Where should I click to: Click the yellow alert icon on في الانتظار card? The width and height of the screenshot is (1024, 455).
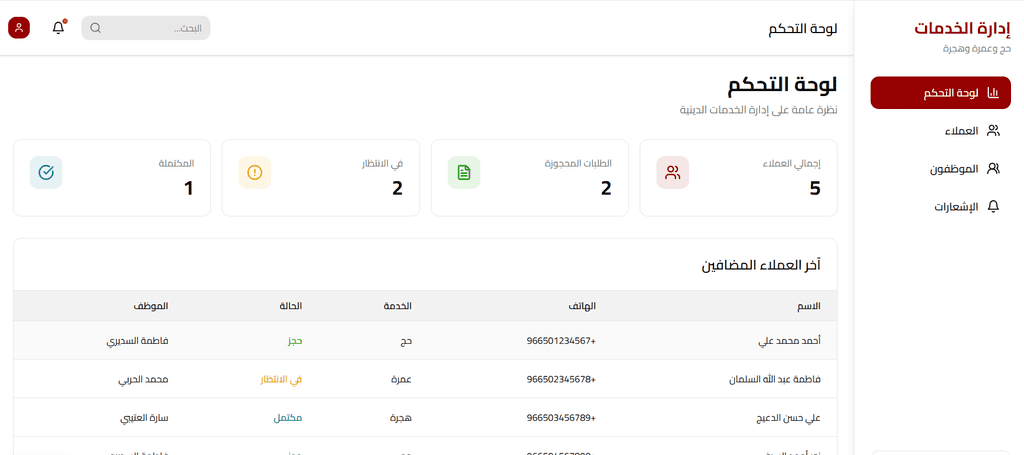click(x=255, y=173)
